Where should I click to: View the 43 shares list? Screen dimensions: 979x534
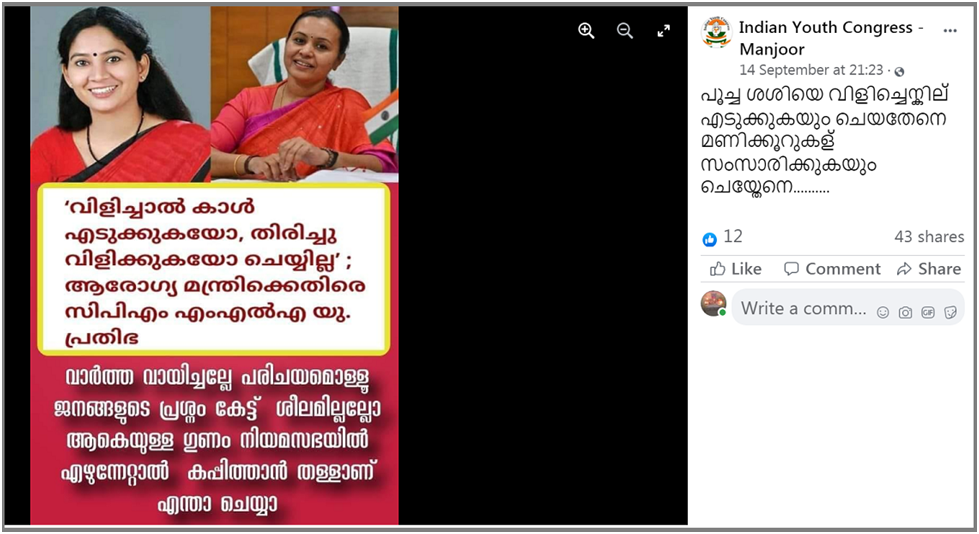pyautogui.click(x=929, y=237)
